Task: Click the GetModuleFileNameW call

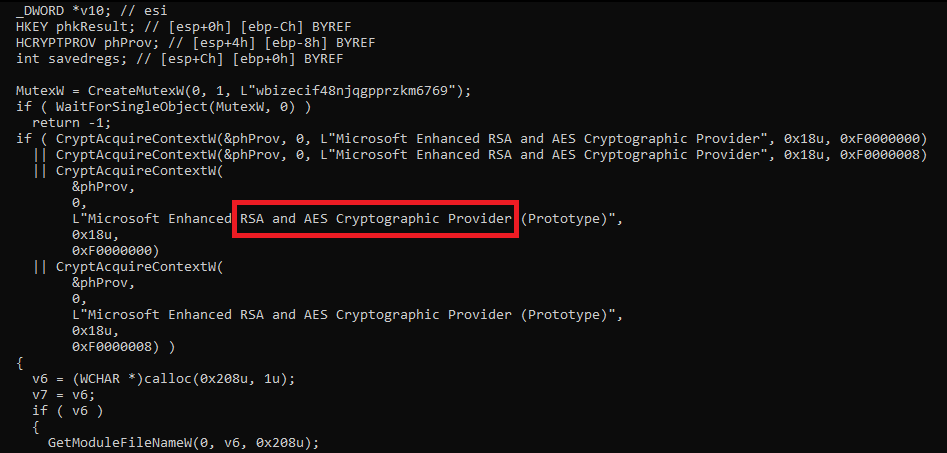Action: pos(183,442)
